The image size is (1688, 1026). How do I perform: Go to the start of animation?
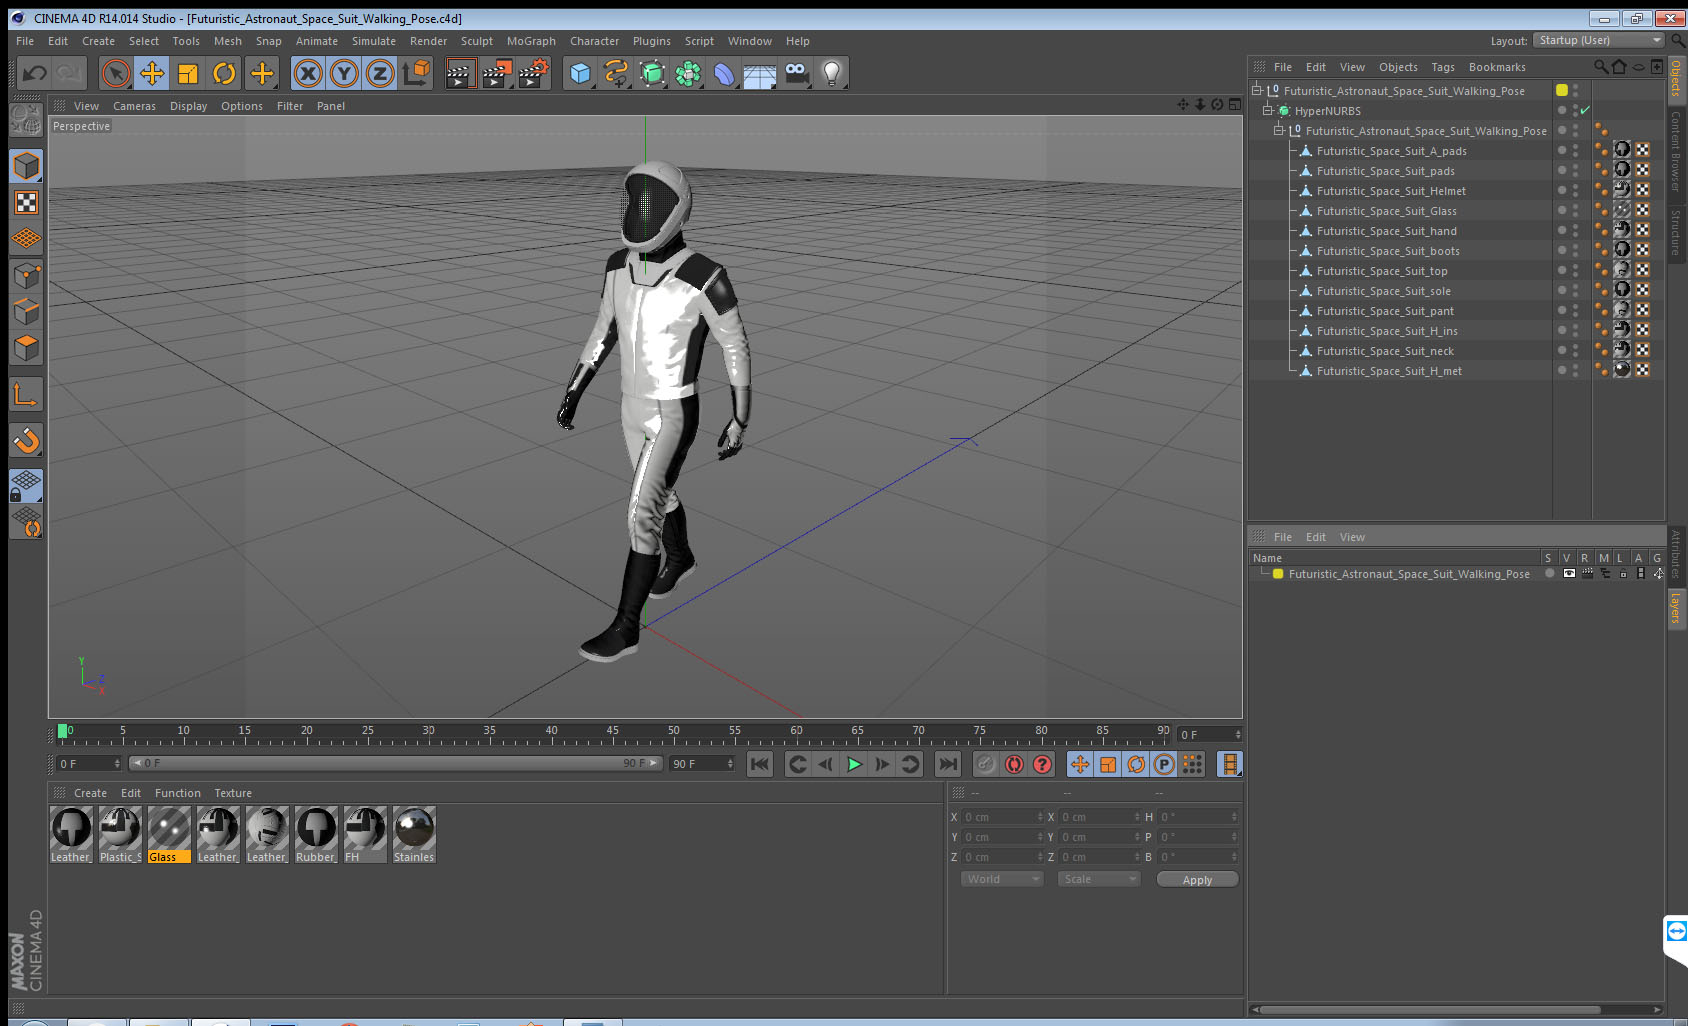point(760,764)
